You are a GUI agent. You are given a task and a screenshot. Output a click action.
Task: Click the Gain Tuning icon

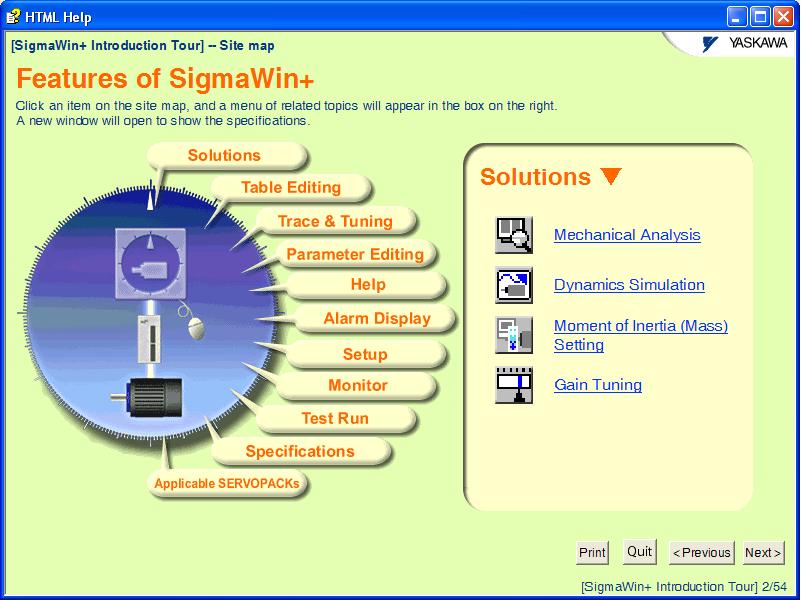click(x=514, y=385)
